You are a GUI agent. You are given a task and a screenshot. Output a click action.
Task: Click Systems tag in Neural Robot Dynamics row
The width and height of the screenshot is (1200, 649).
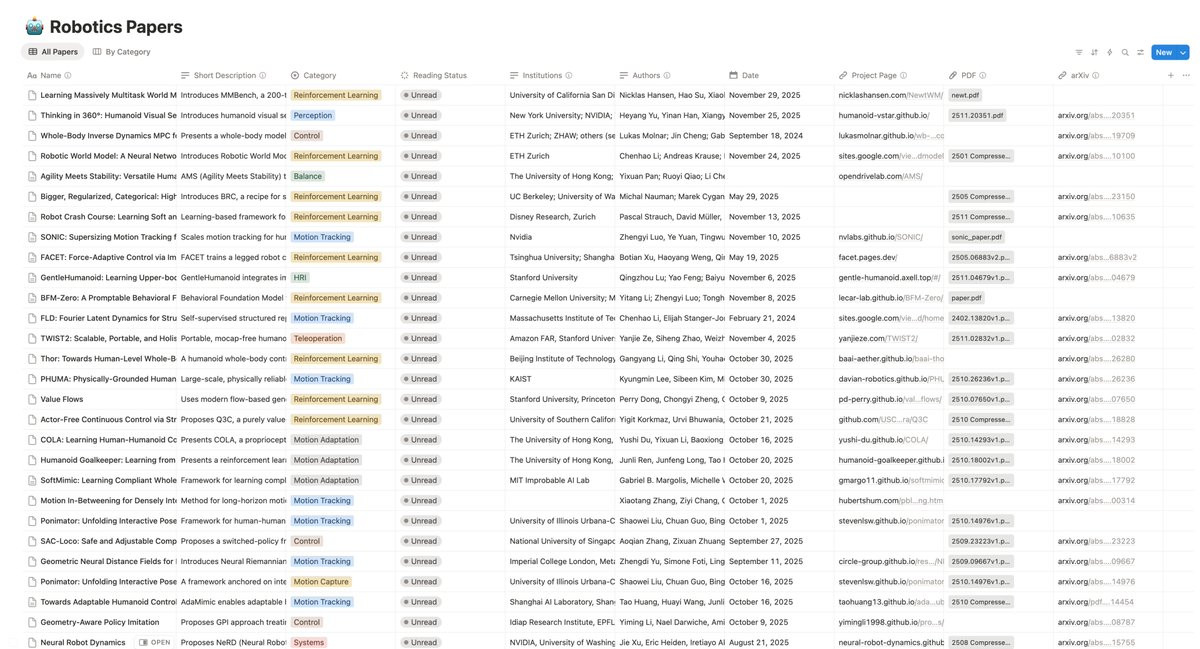(x=309, y=642)
